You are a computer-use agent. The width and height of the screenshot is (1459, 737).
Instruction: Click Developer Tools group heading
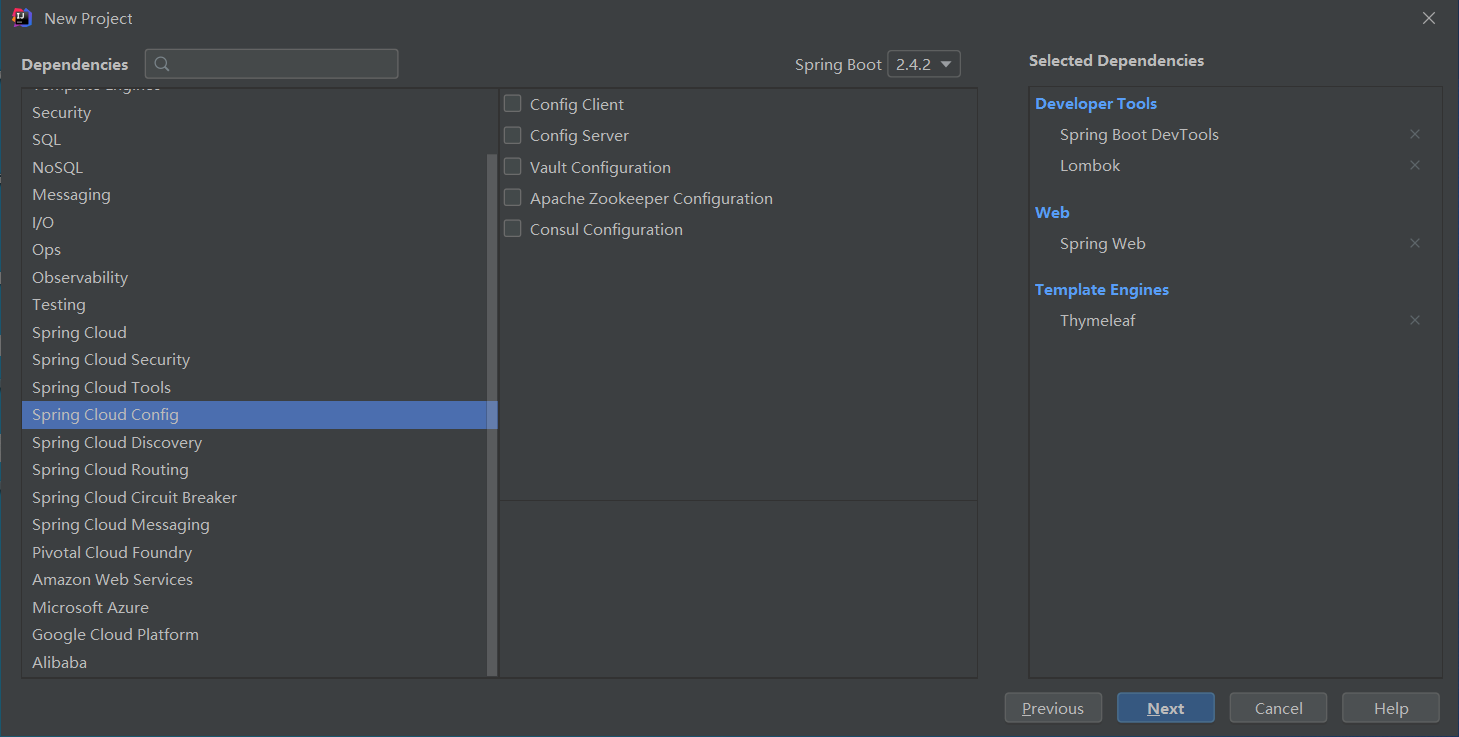point(1096,104)
